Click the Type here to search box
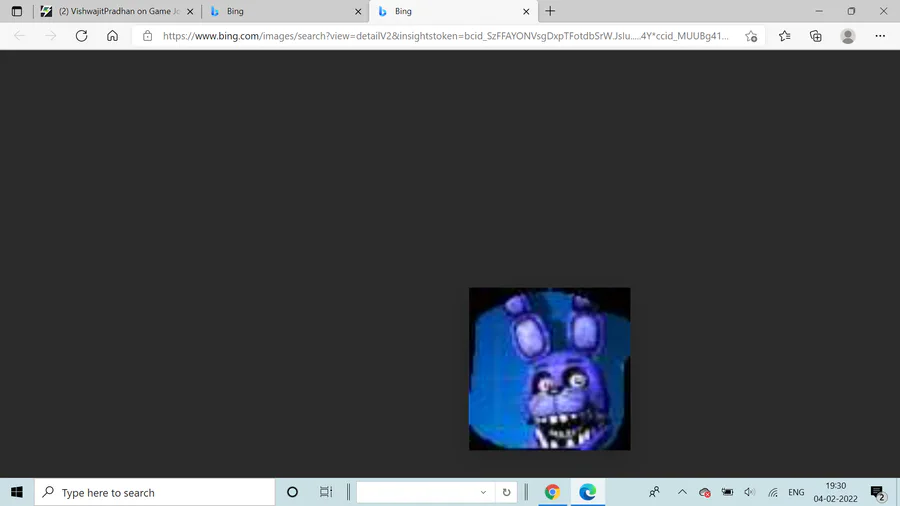This screenshot has width=900, height=506. (x=155, y=492)
